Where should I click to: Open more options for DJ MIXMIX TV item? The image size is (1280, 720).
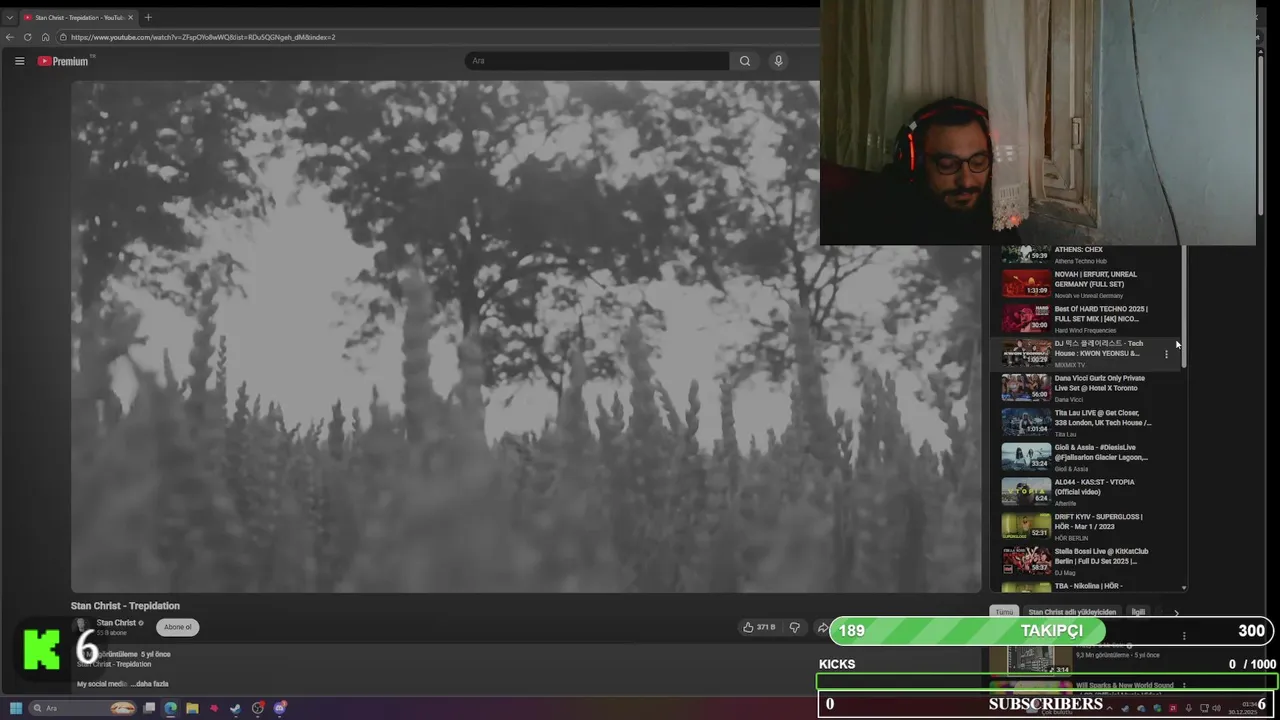[1166, 354]
